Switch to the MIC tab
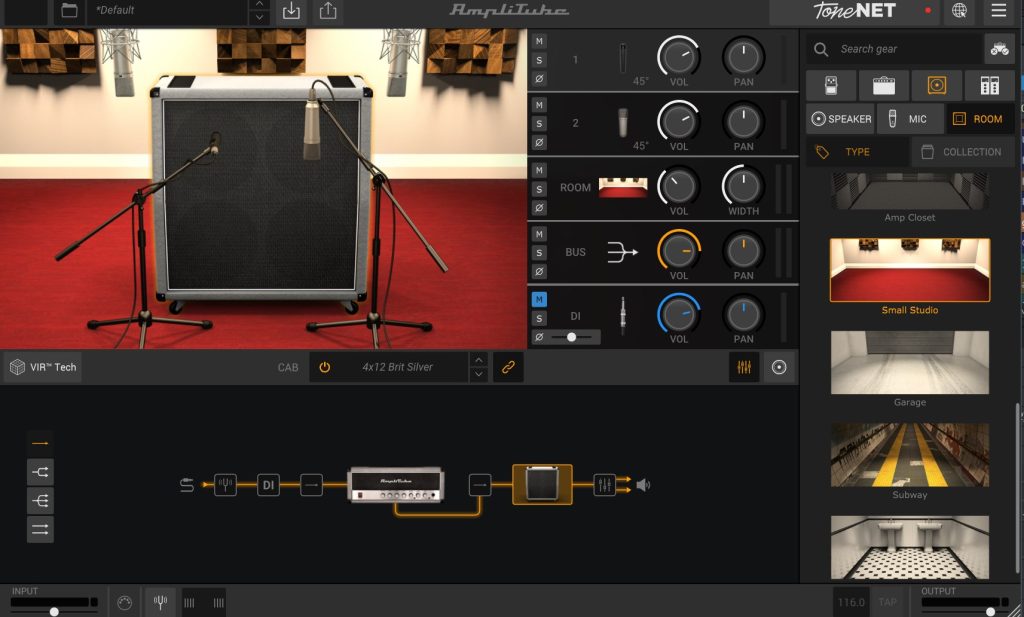This screenshot has height=617, width=1024. click(x=910, y=119)
